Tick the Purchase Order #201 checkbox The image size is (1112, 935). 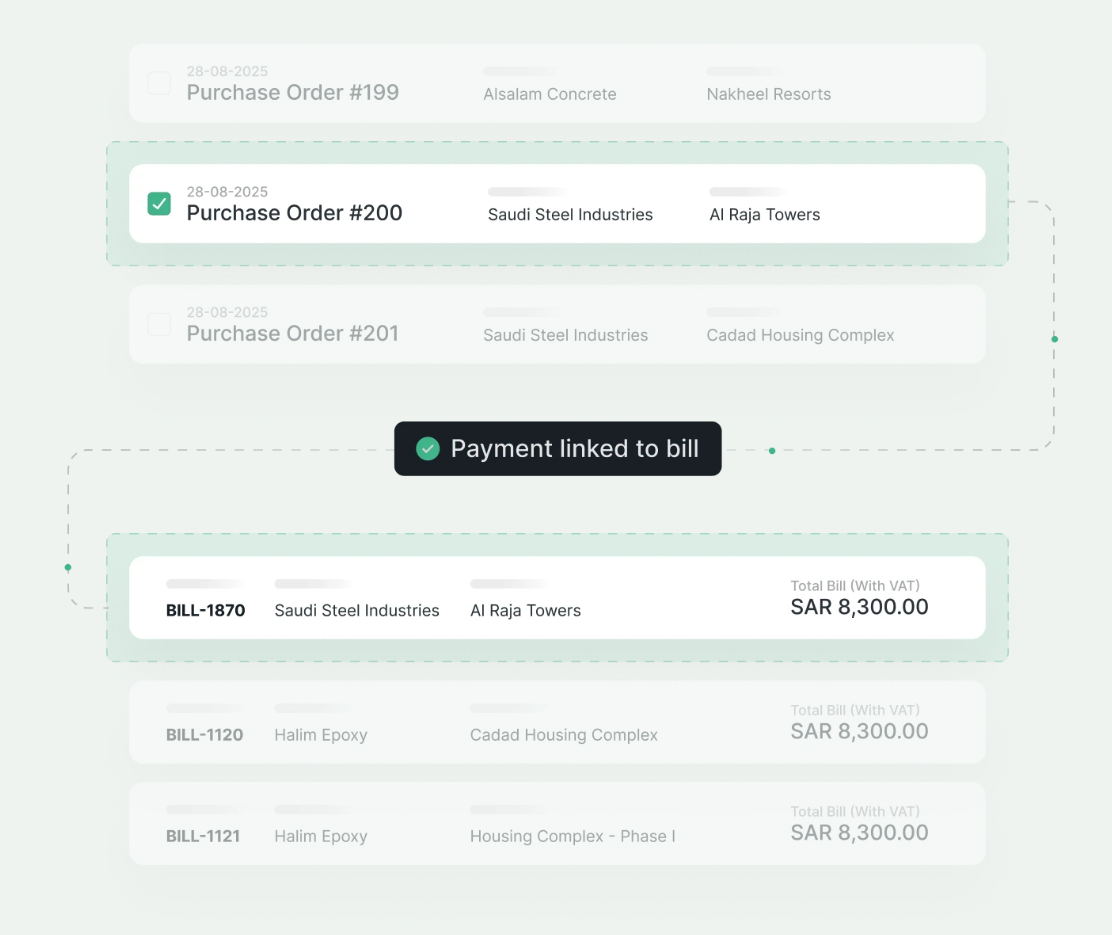[x=159, y=324]
